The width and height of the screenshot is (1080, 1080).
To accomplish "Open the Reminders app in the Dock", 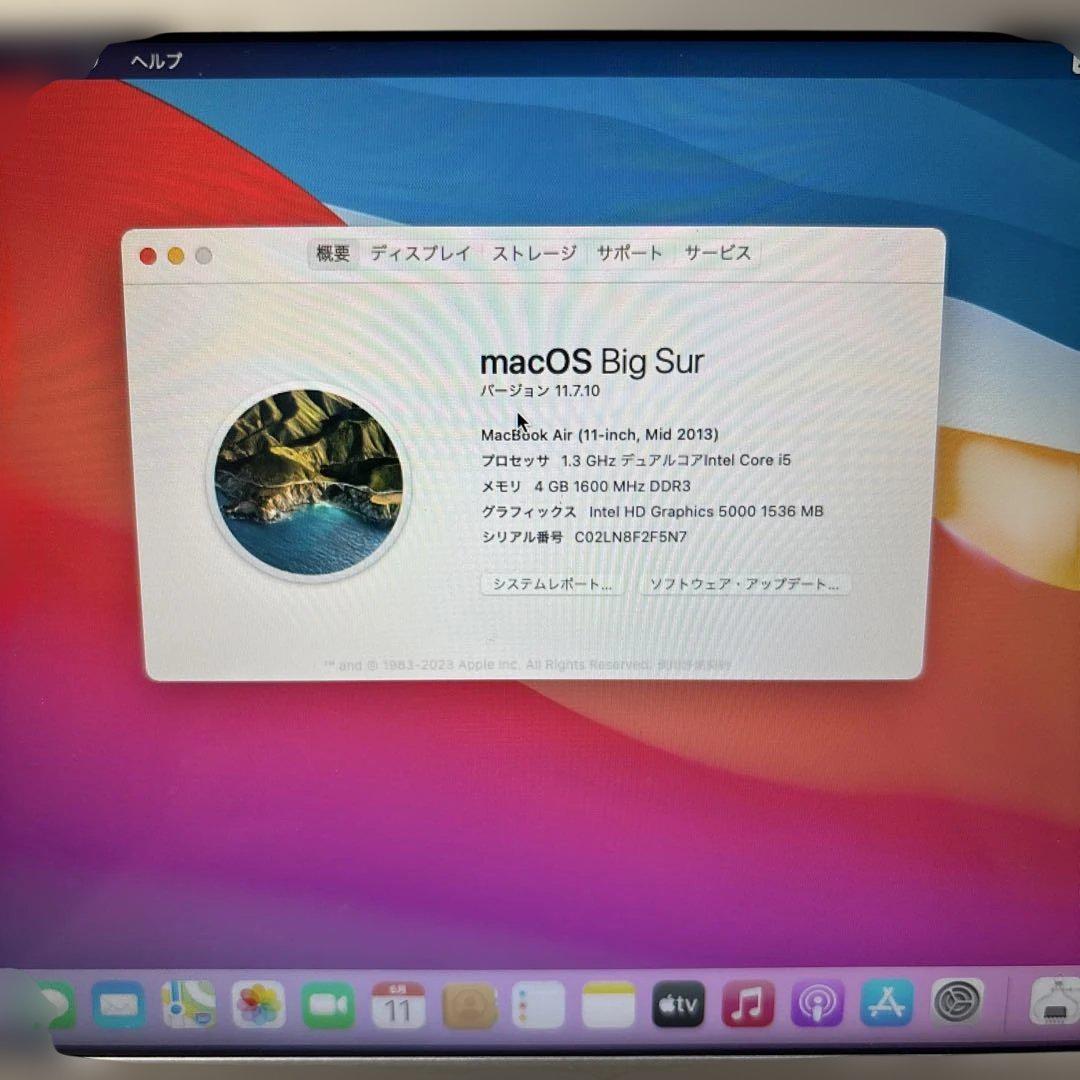I will (x=539, y=1005).
